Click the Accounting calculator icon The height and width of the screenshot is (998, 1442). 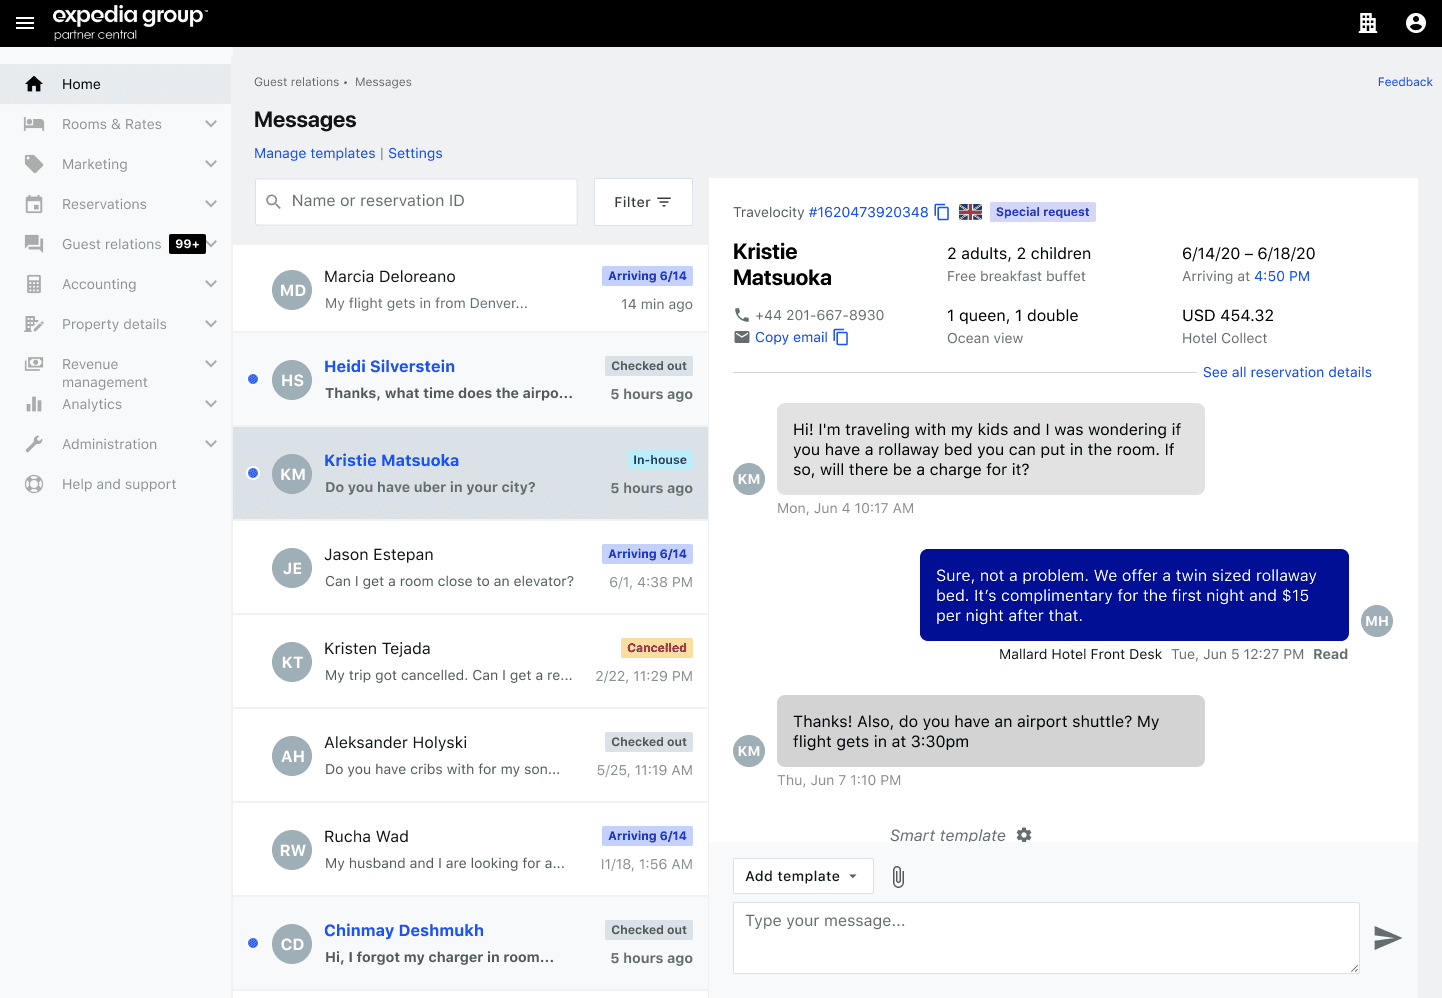tap(34, 284)
